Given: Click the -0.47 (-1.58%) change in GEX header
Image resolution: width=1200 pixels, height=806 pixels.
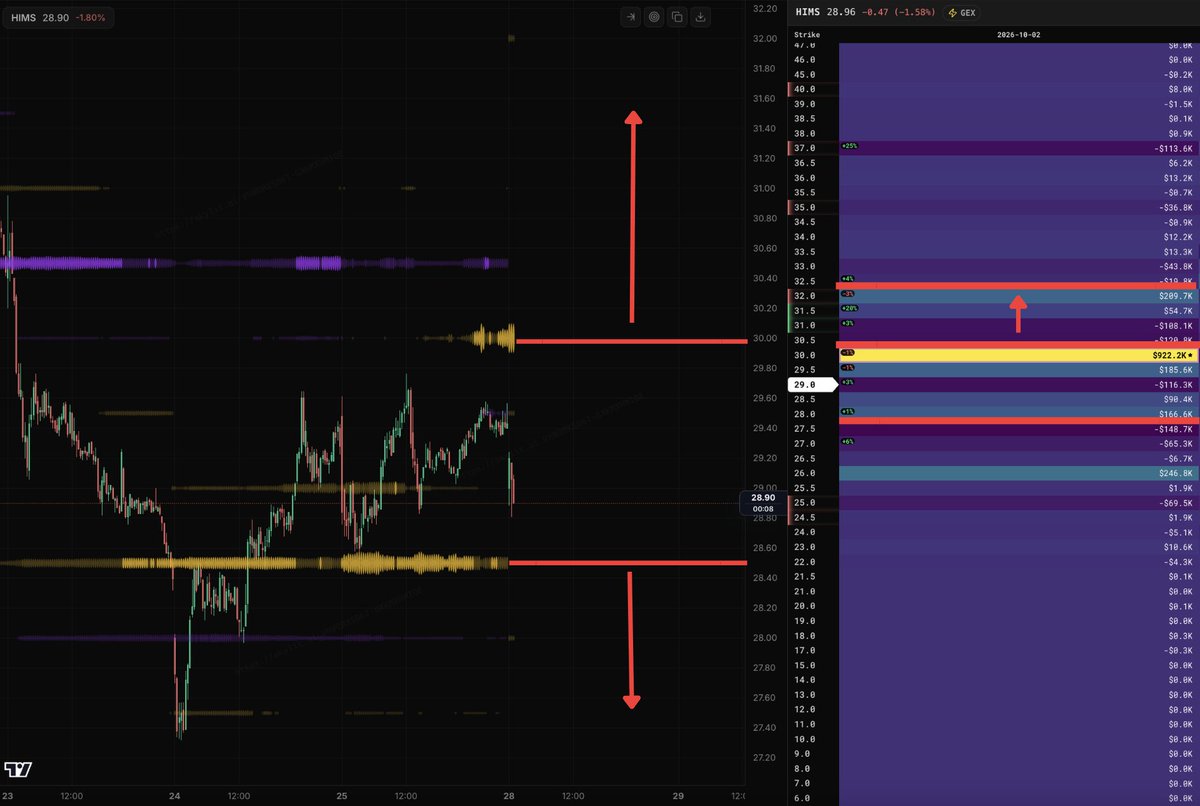Looking at the screenshot, I should pos(899,14).
